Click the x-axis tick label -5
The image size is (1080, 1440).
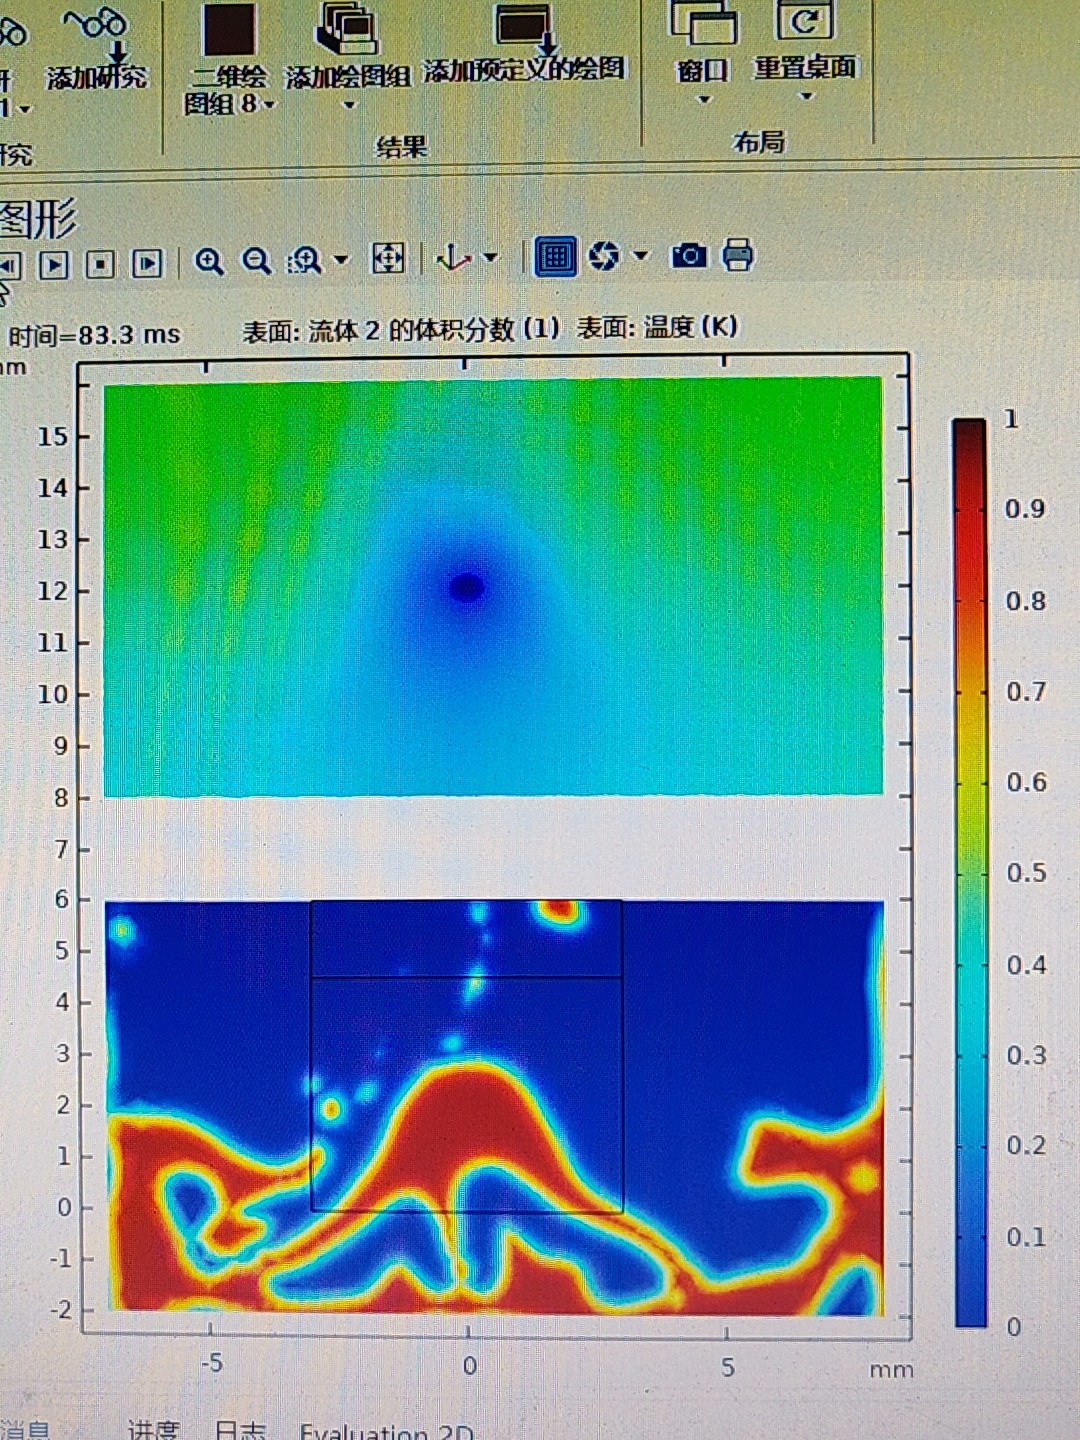coord(211,1363)
